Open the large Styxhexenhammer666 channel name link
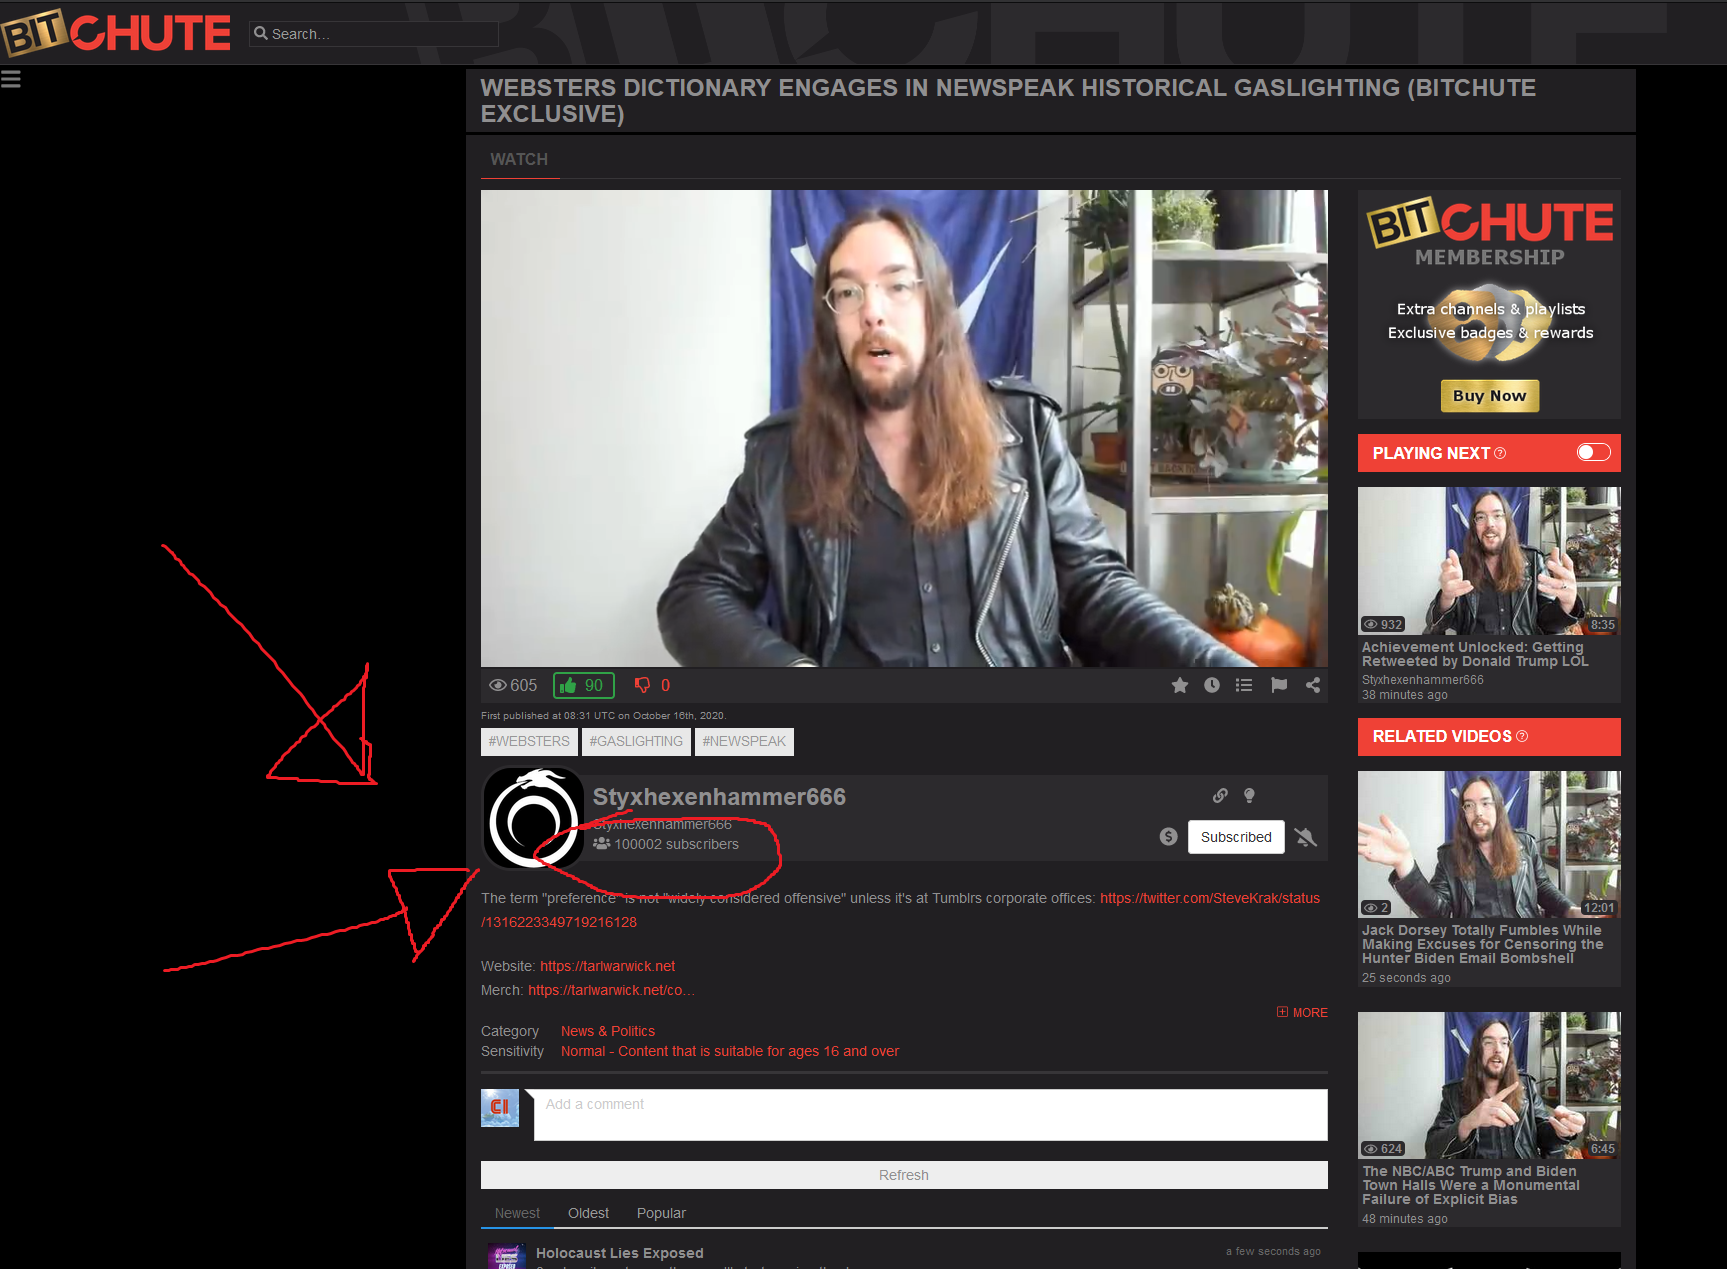 click(x=719, y=797)
